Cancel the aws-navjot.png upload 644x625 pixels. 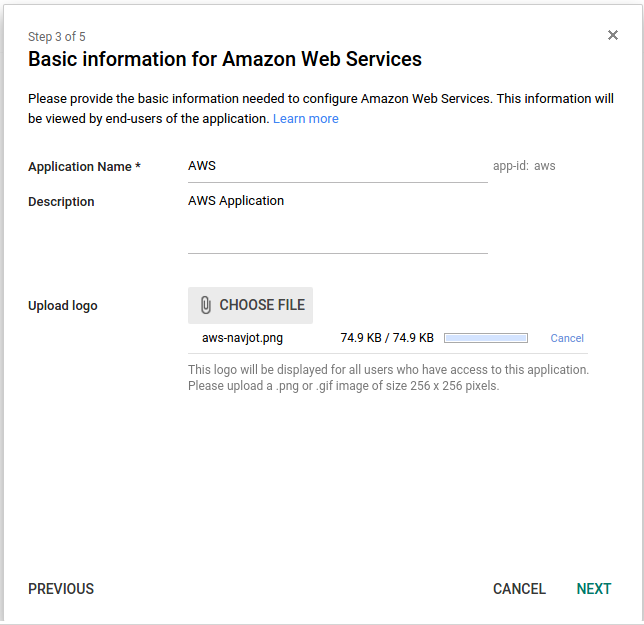point(567,338)
